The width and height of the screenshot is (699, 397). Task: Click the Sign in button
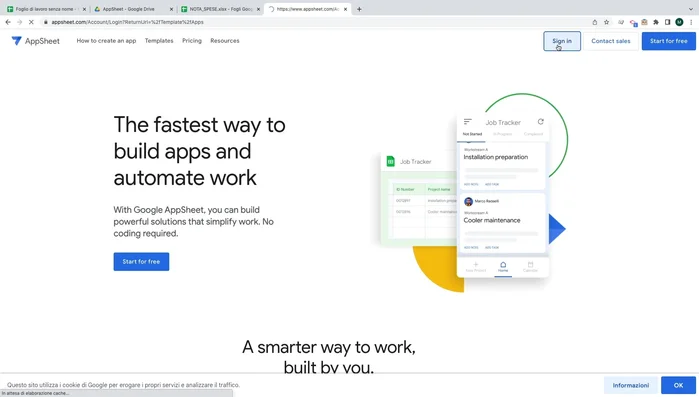pyautogui.click(x=562, y=41)
